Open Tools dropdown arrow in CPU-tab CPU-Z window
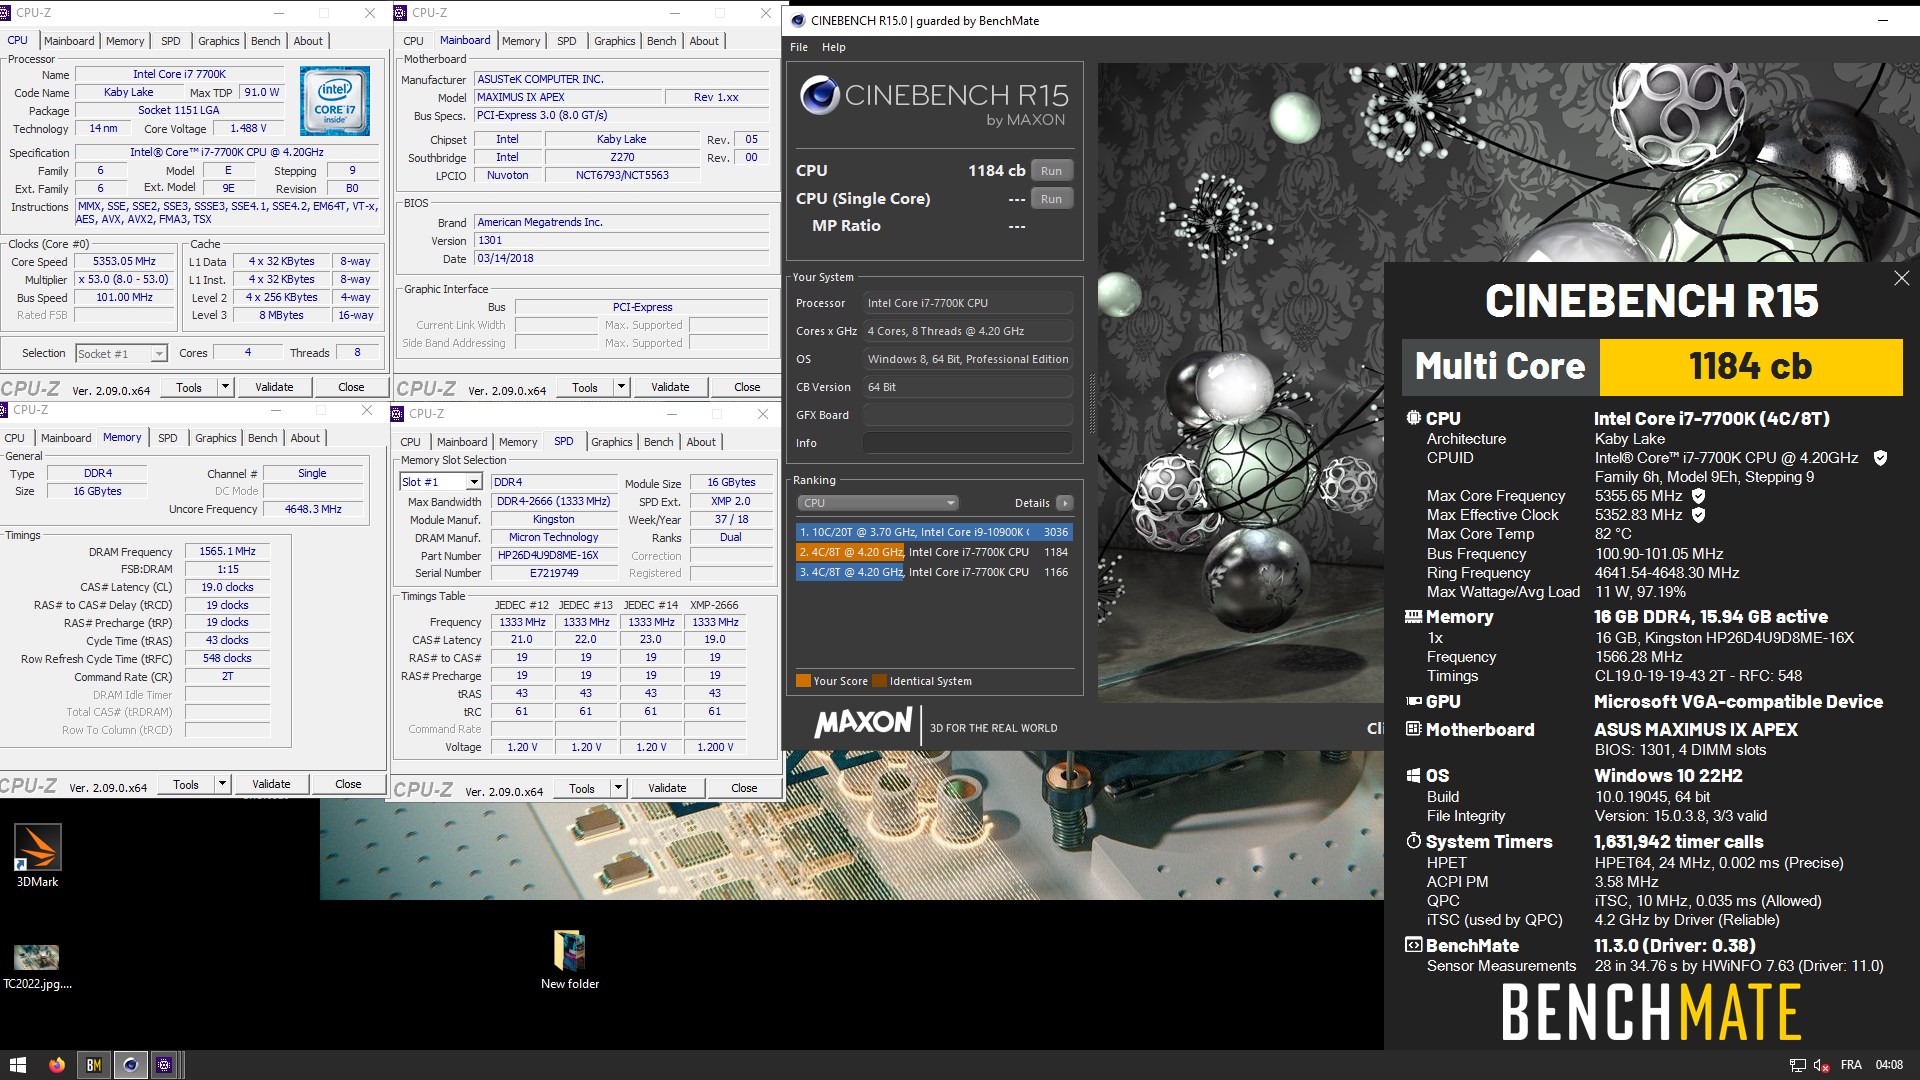1920x1080 pixels. (x=225, y=387)
